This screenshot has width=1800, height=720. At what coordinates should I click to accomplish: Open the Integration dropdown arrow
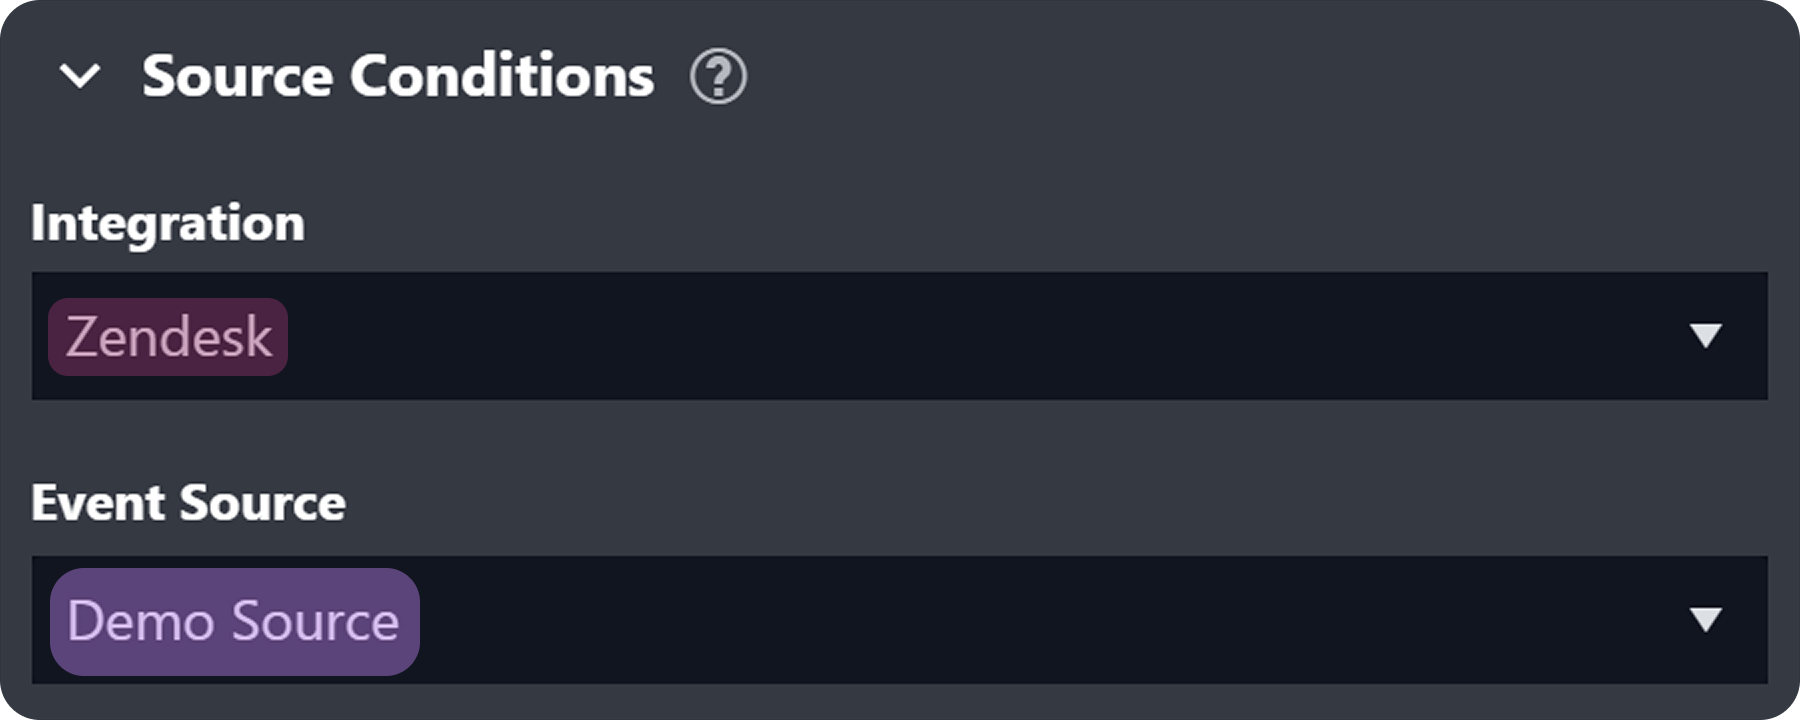[1705, 335]
